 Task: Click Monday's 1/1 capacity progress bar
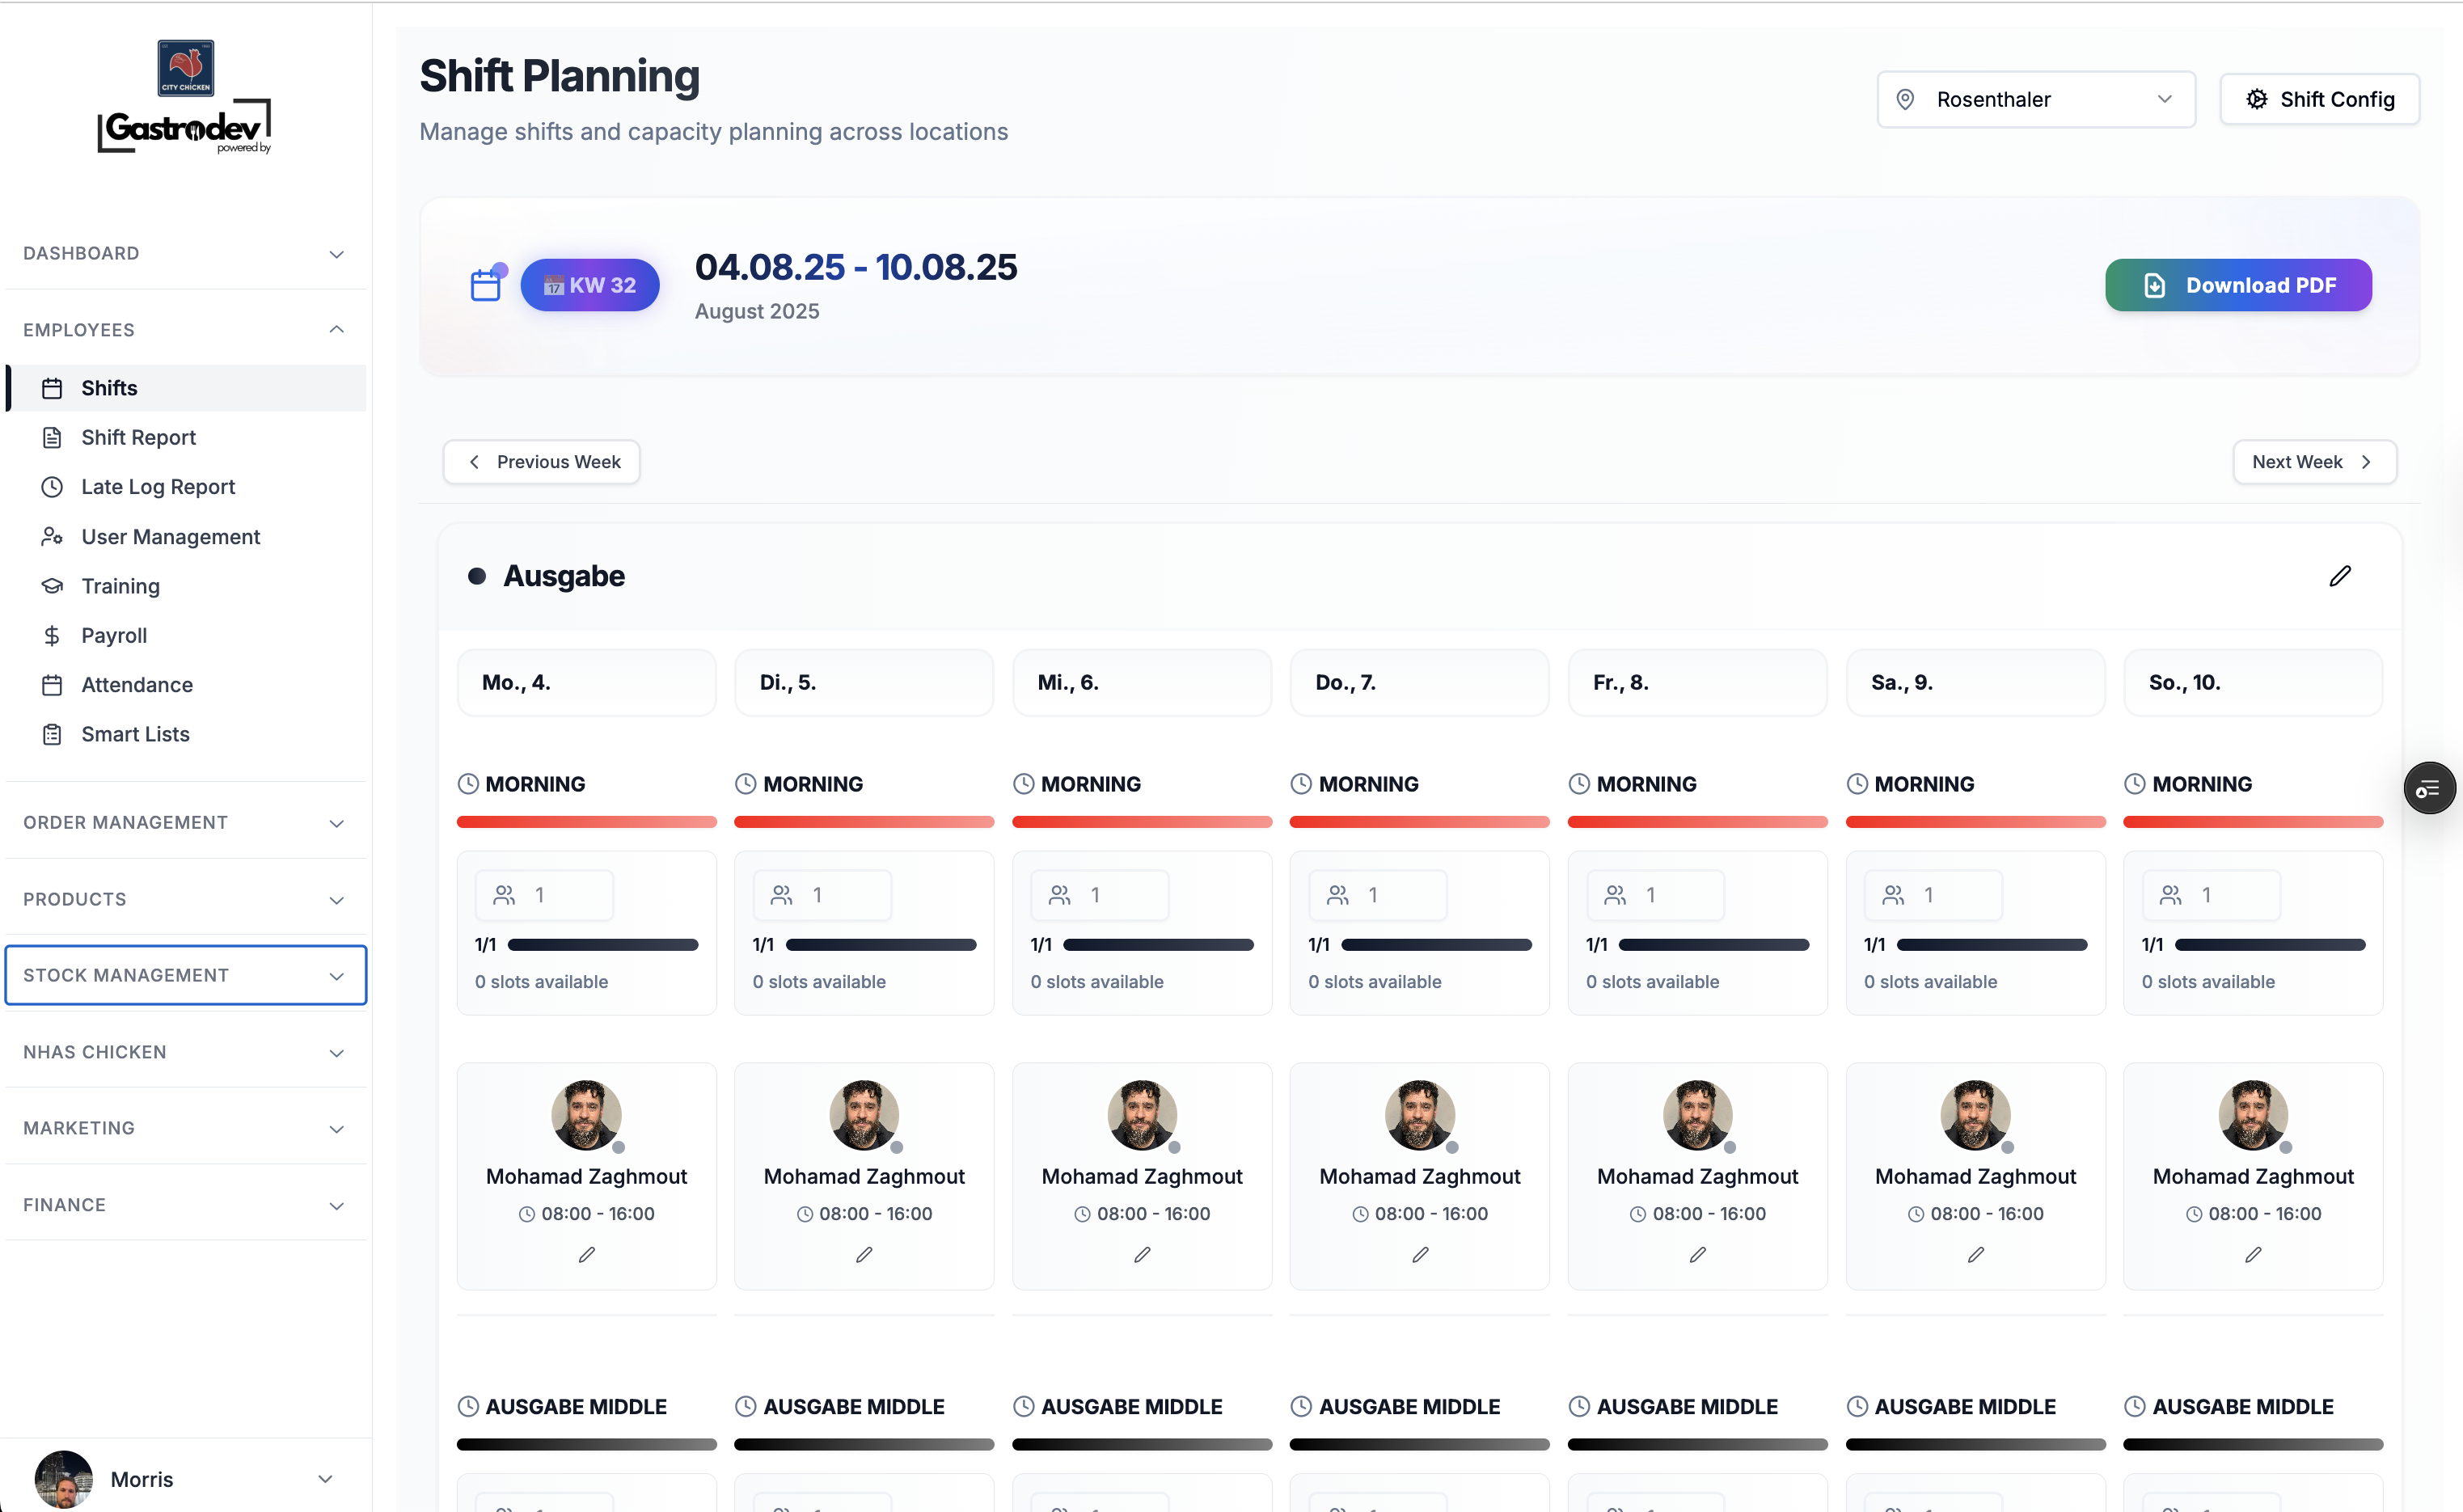(602, 945)
